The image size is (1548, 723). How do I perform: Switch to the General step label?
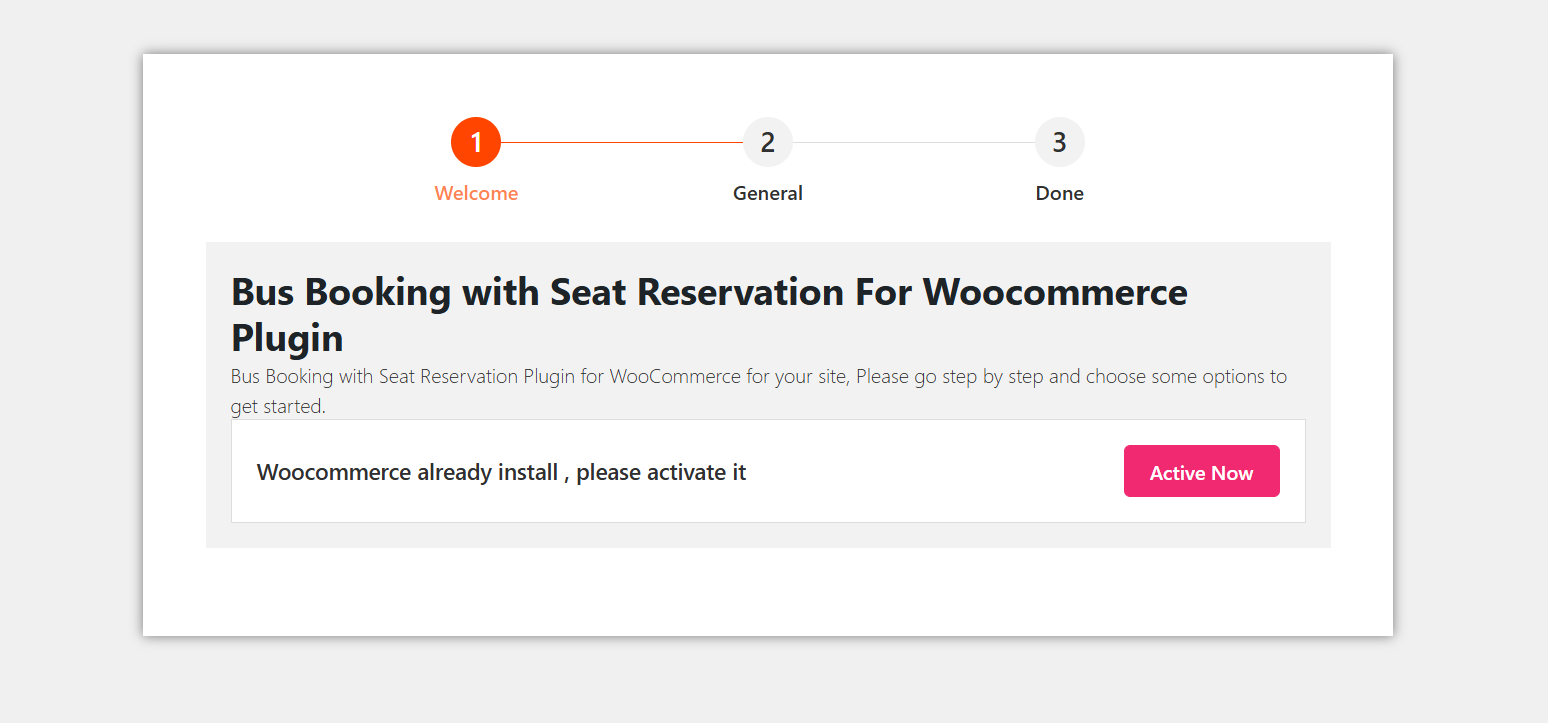pos(768,193)
